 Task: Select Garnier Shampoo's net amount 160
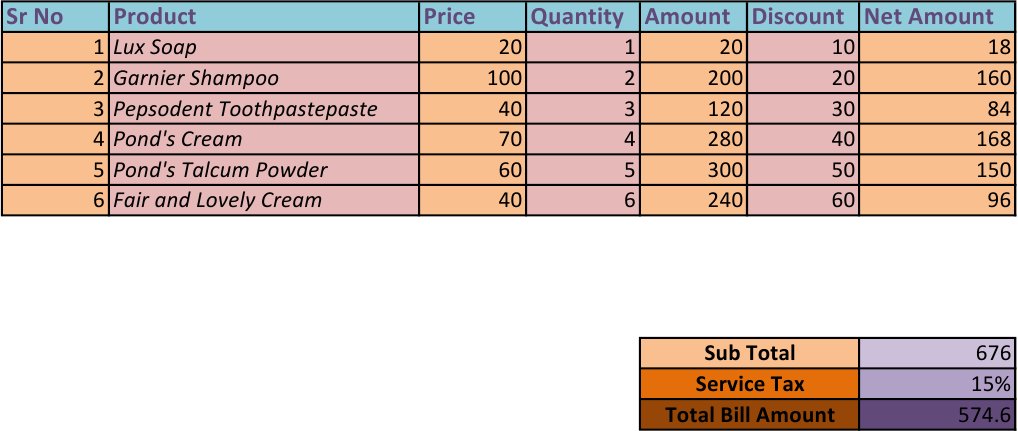(938, 78)
